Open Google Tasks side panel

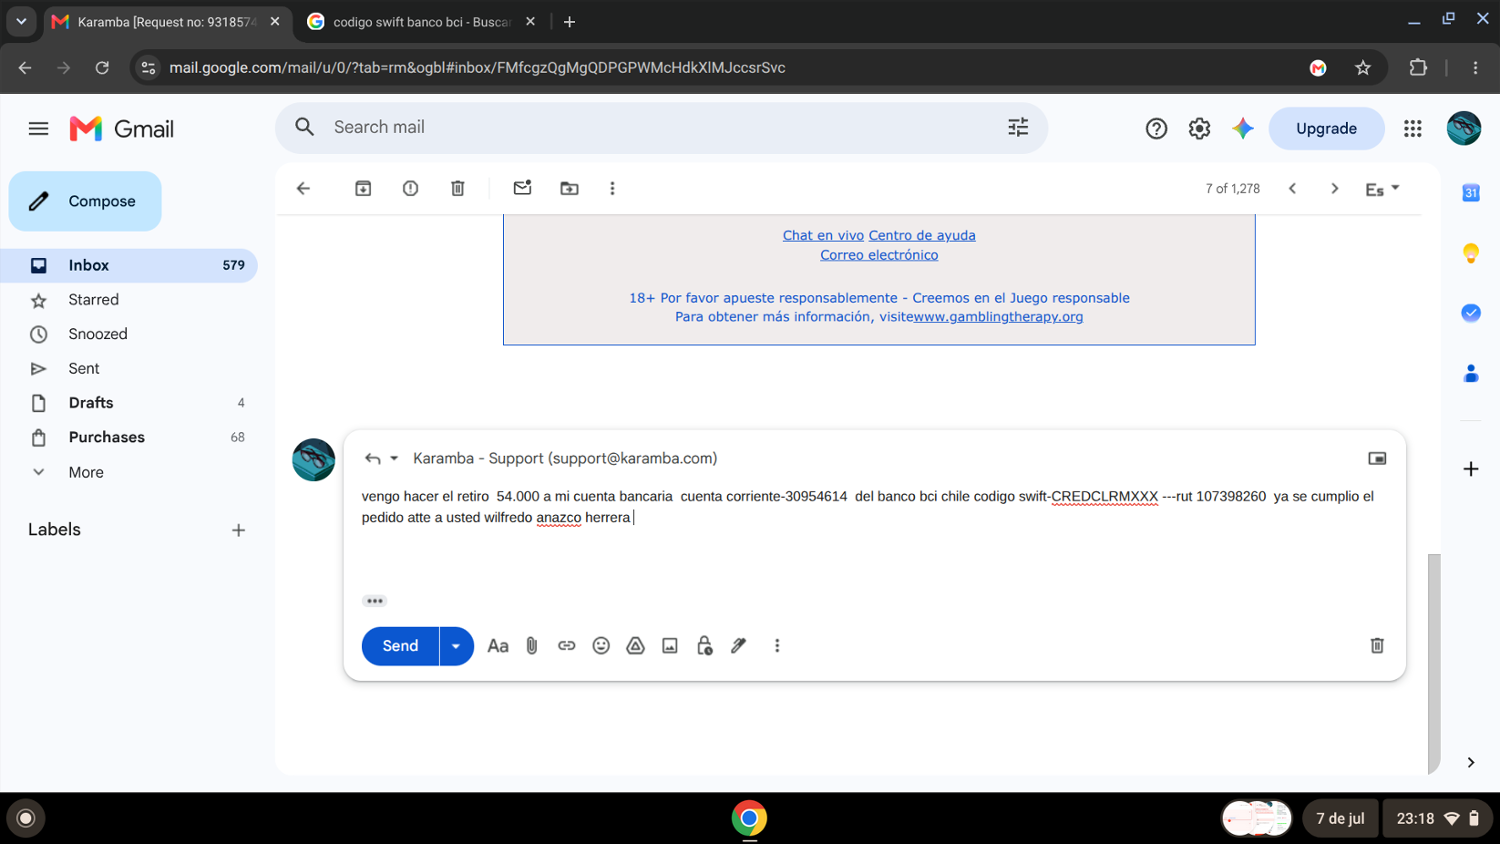tap(1471, 313)
